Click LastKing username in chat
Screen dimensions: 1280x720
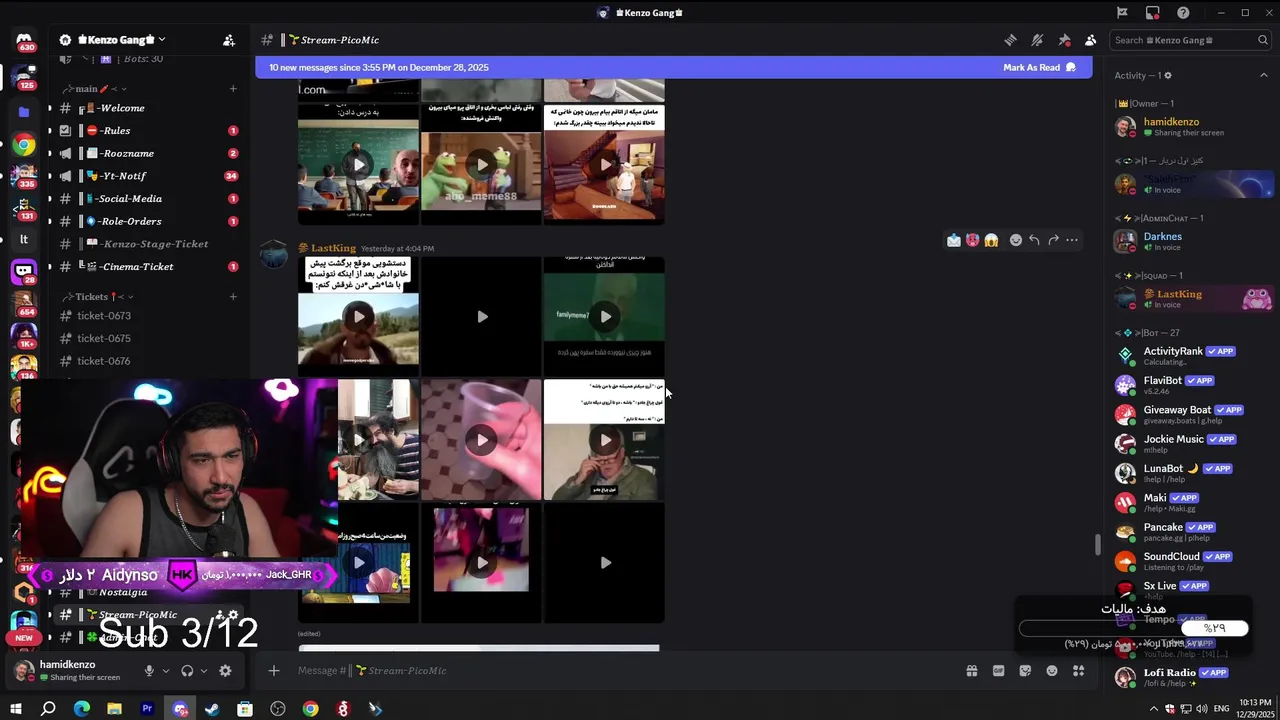click(333, 248)
